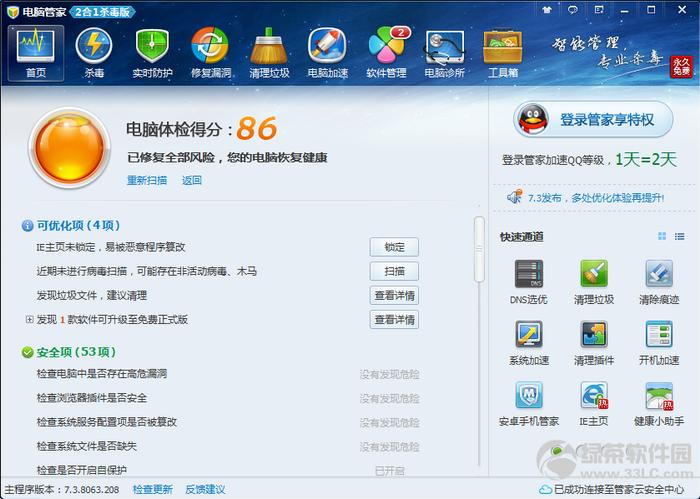Click the 检查更新 link
The width and height of the screenshot is (700, 499).
(153, 490)
